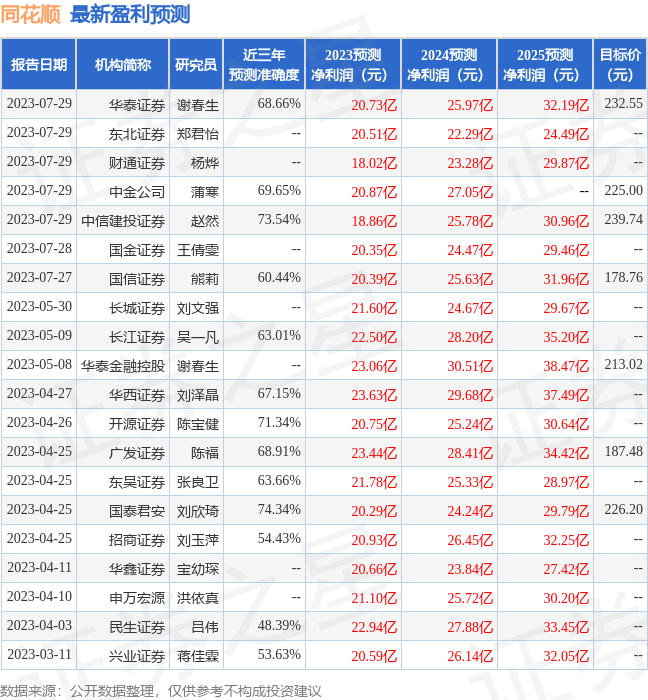The width and height of the screenshot is (648, 700).
Task: Click target price 187.48
Action: coord(623,452)
